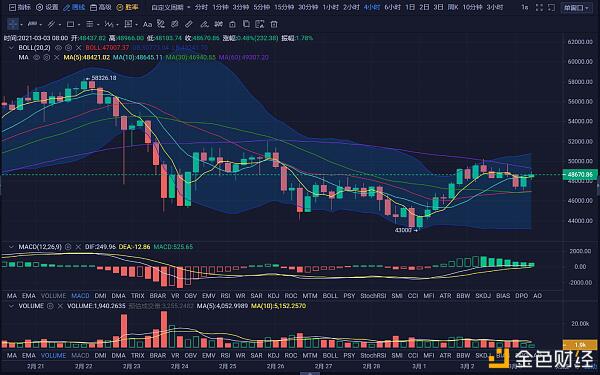Select the position measurement tool
The image size is (600, 375).
coord(128,24)
